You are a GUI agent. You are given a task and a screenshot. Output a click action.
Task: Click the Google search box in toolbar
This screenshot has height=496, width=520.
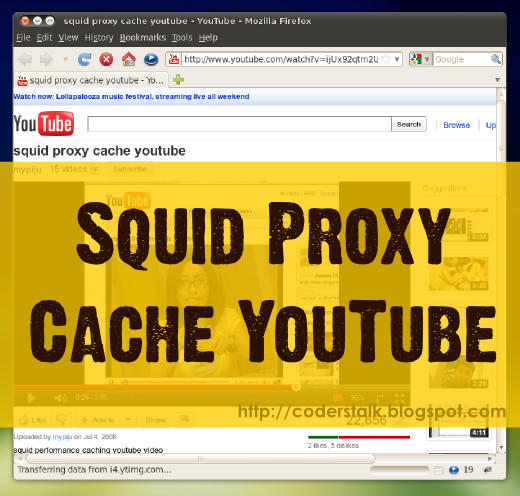(x=462, y=59)
